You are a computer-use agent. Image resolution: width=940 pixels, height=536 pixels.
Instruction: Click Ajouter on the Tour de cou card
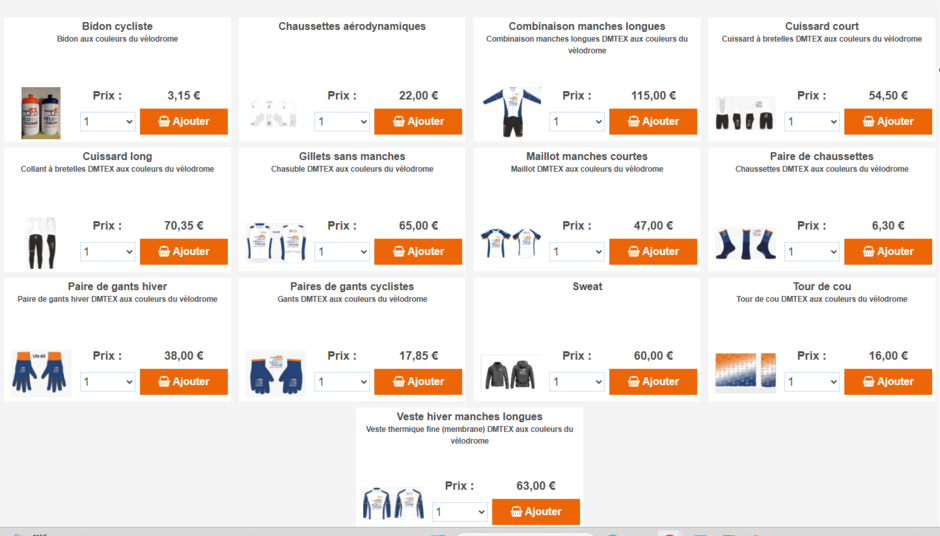888,382
